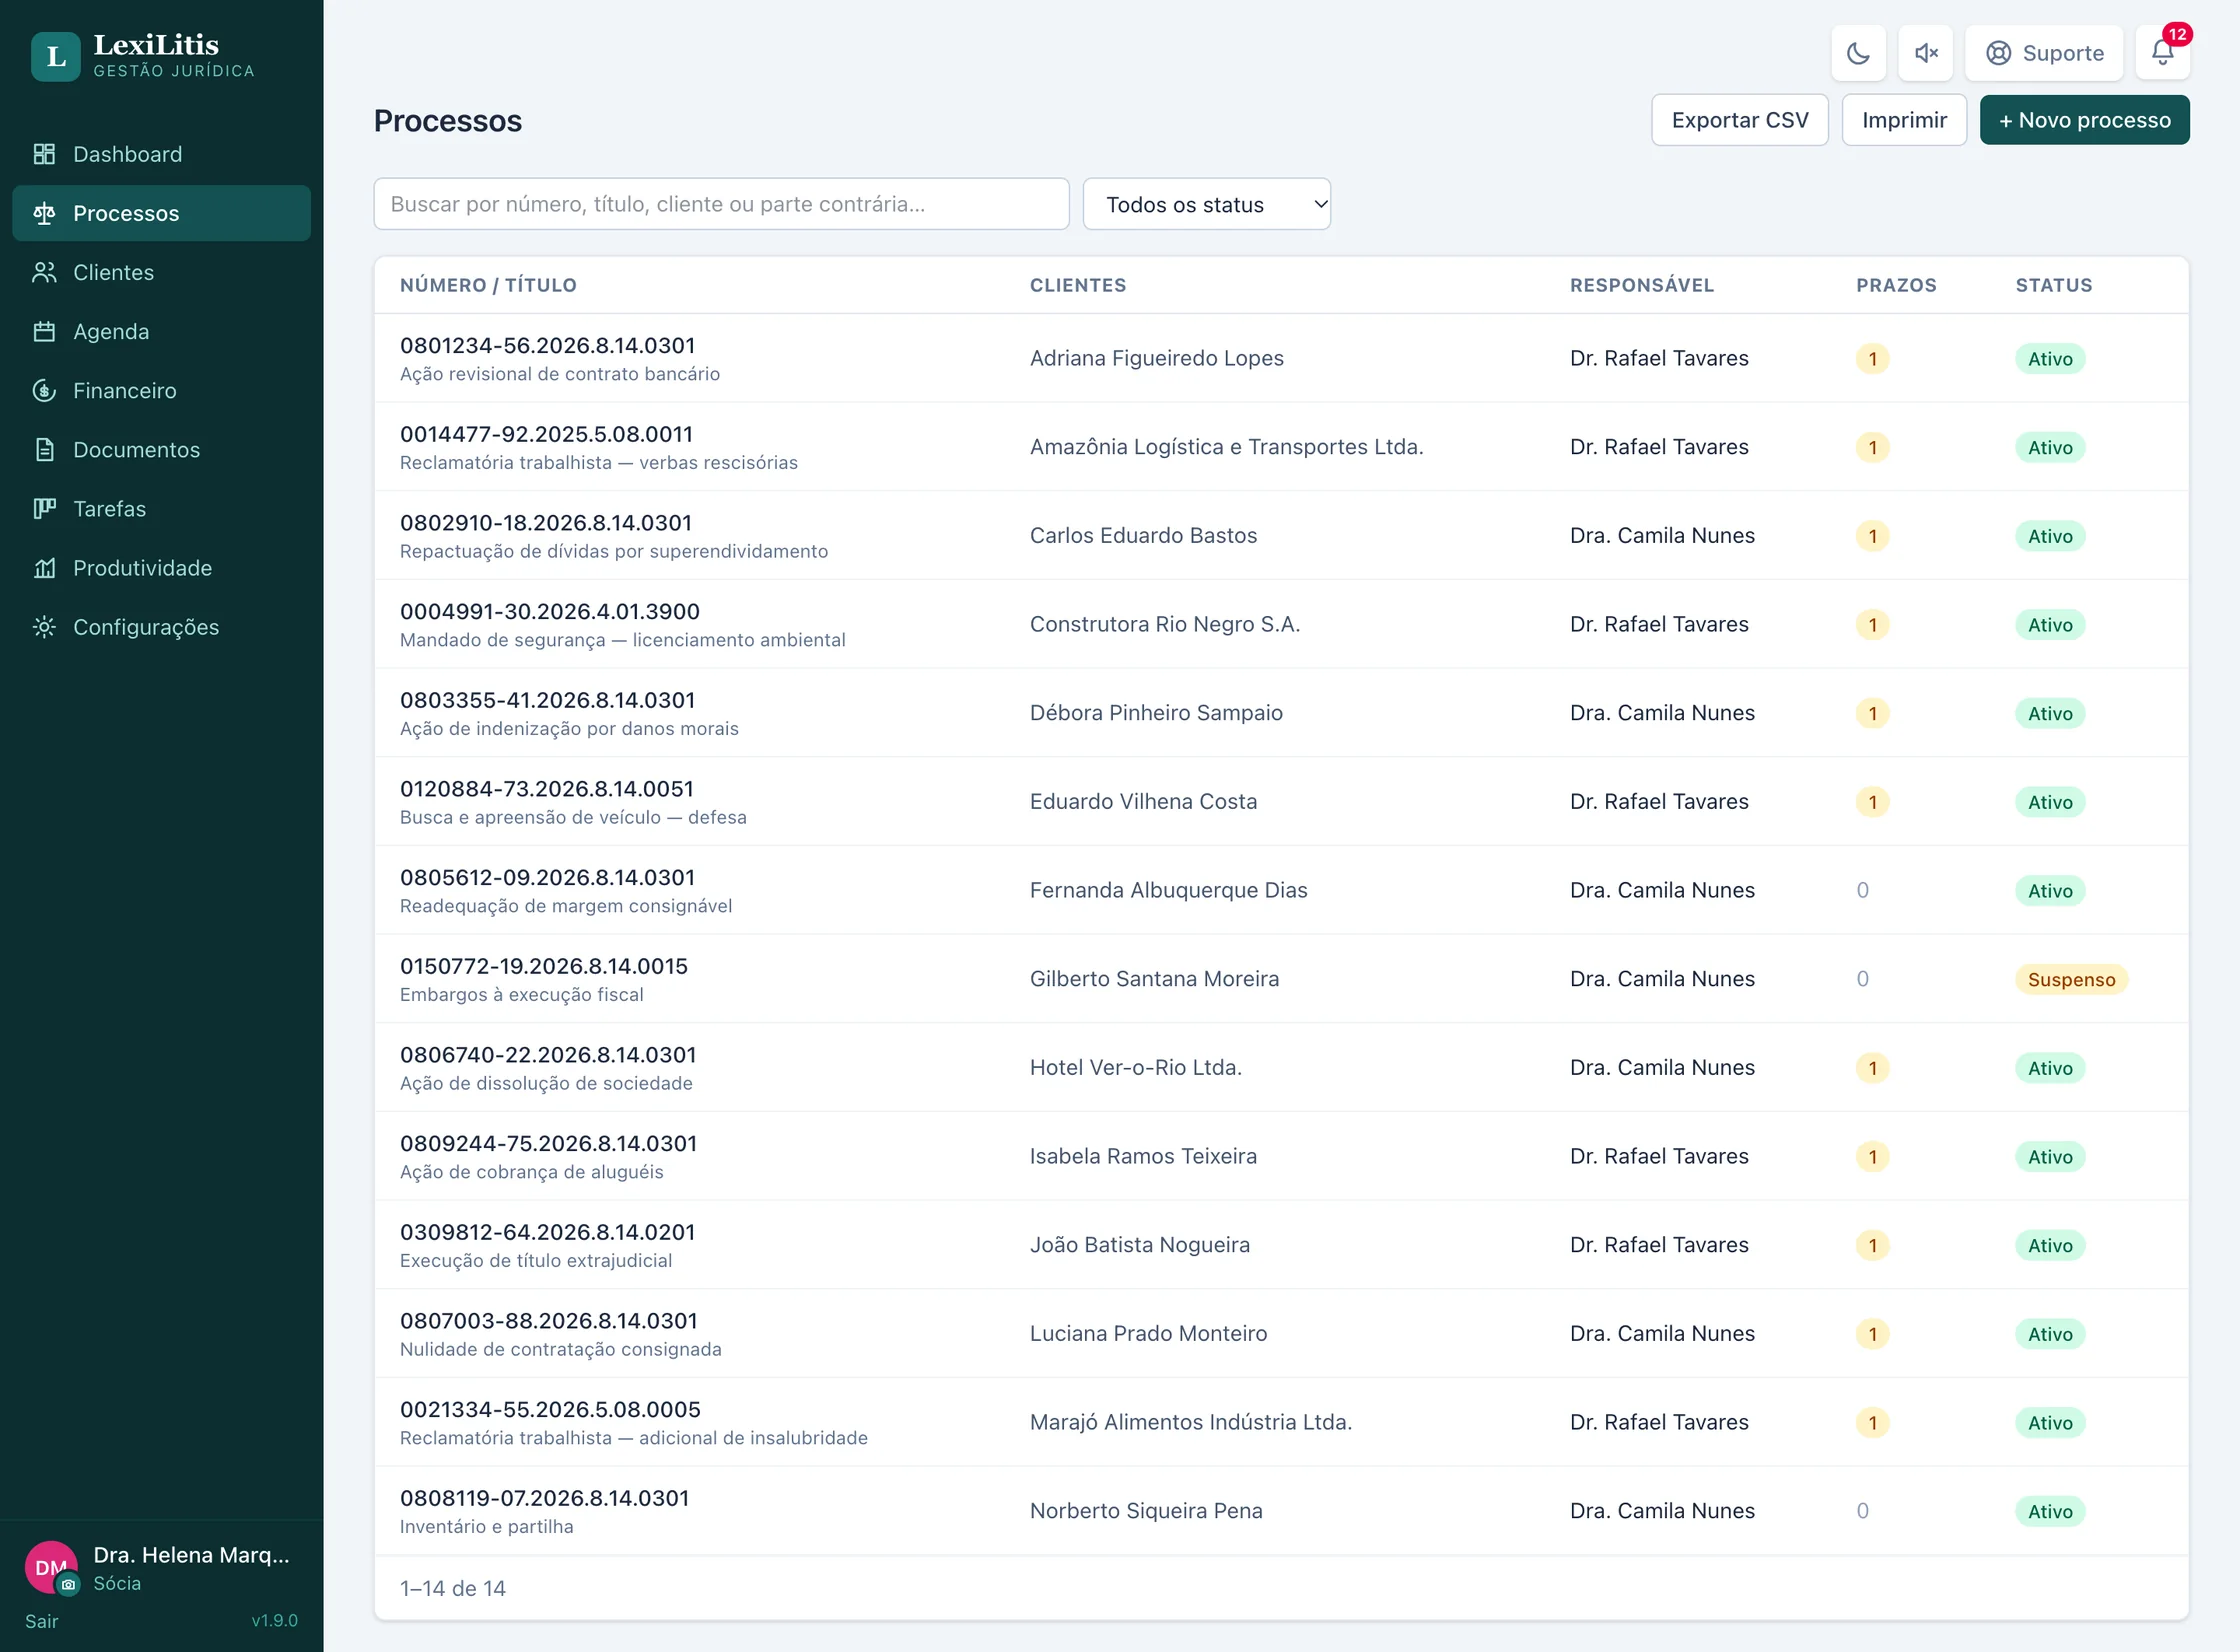
Task: Click responsável in Isabela Ramos Teixeira row
Action: (1659, 1156)
